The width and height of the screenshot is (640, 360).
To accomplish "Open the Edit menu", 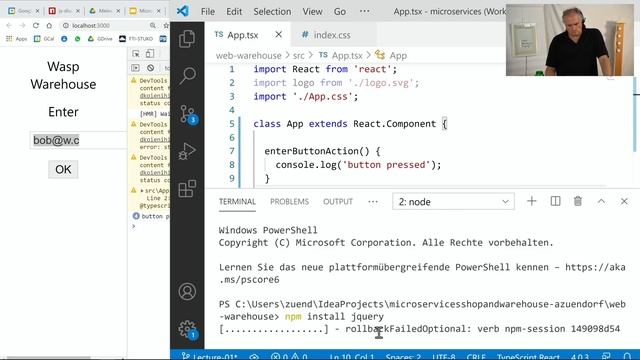I will 234,11.
